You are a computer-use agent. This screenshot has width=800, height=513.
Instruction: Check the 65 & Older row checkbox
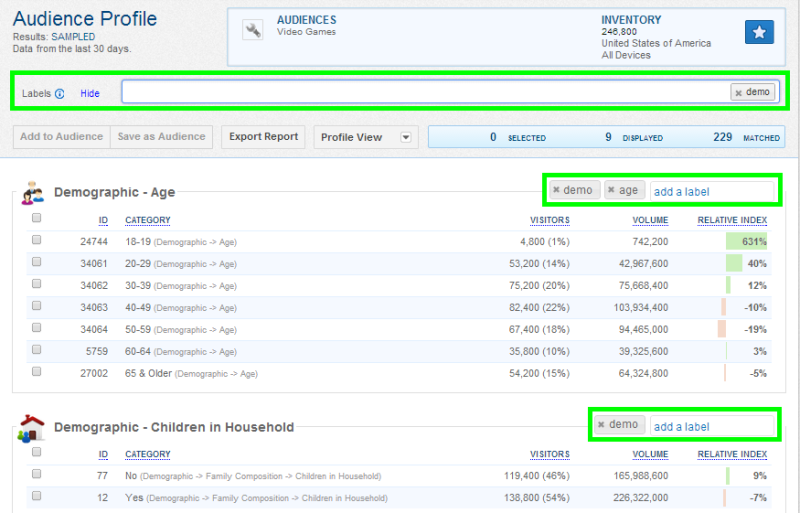pyautogui.click(x=36, y=371)
